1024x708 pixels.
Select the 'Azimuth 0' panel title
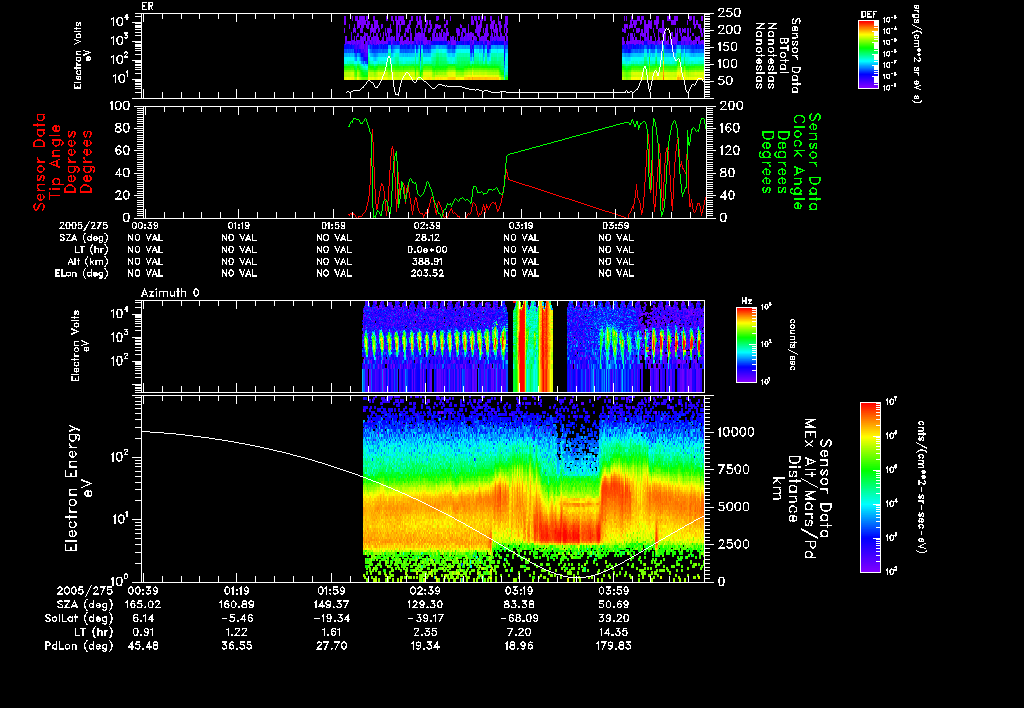pyautogui.click(x=170, y=293)
